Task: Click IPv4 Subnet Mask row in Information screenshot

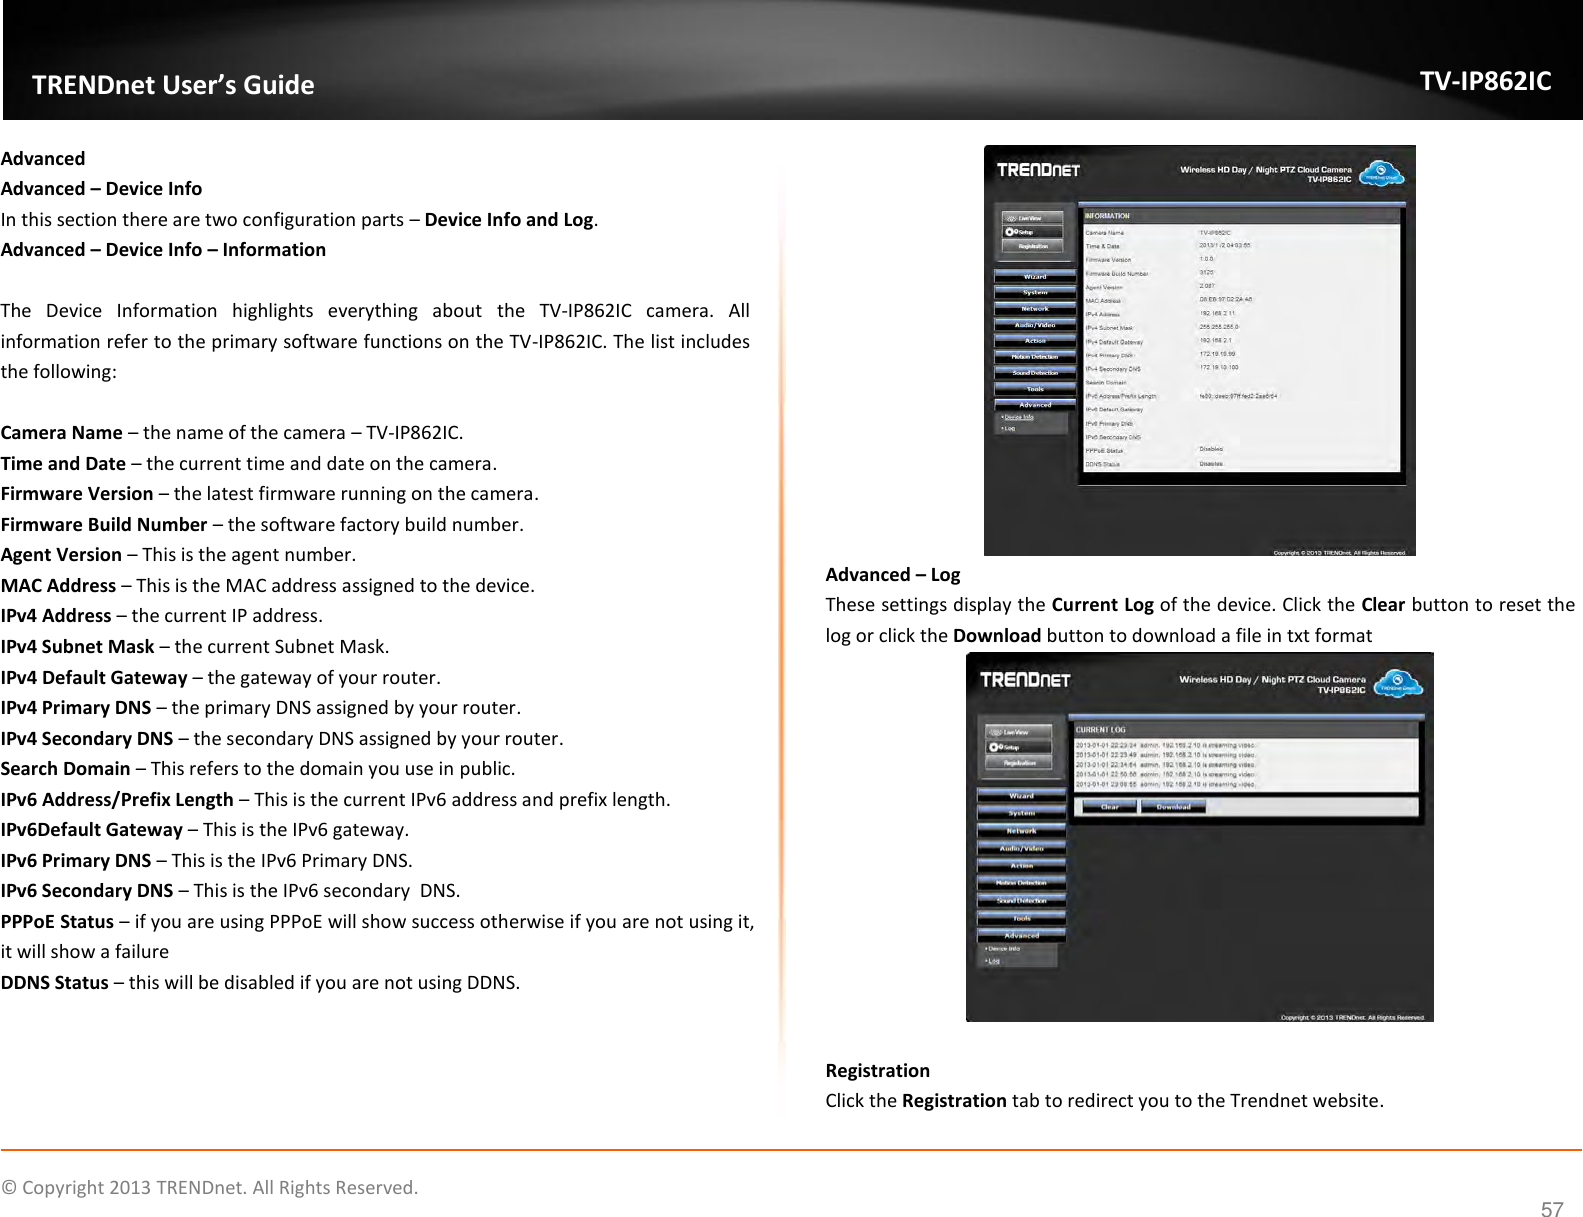Action: point(1242,327)
